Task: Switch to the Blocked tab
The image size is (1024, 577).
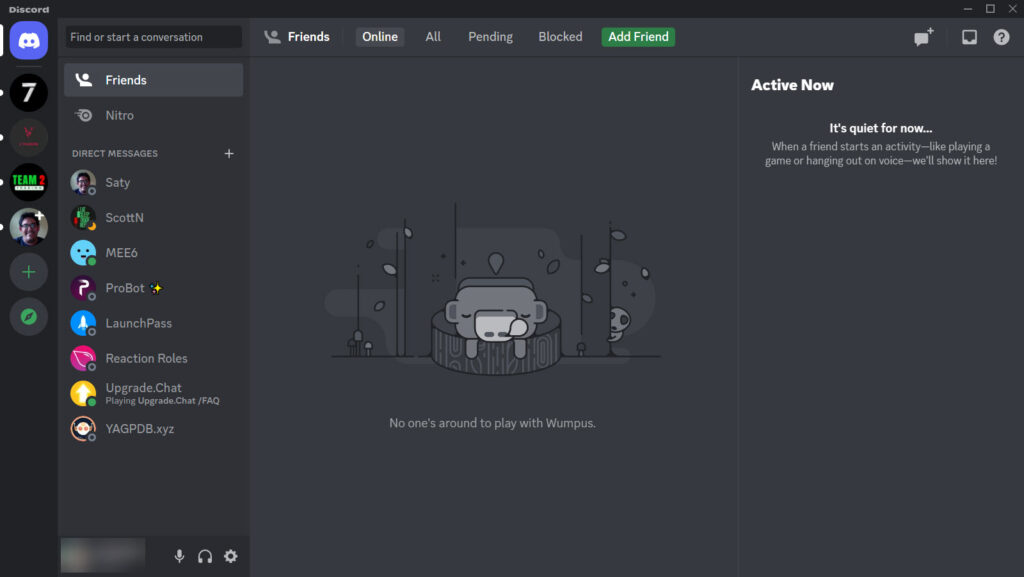Action: click(x=560, y=37)
